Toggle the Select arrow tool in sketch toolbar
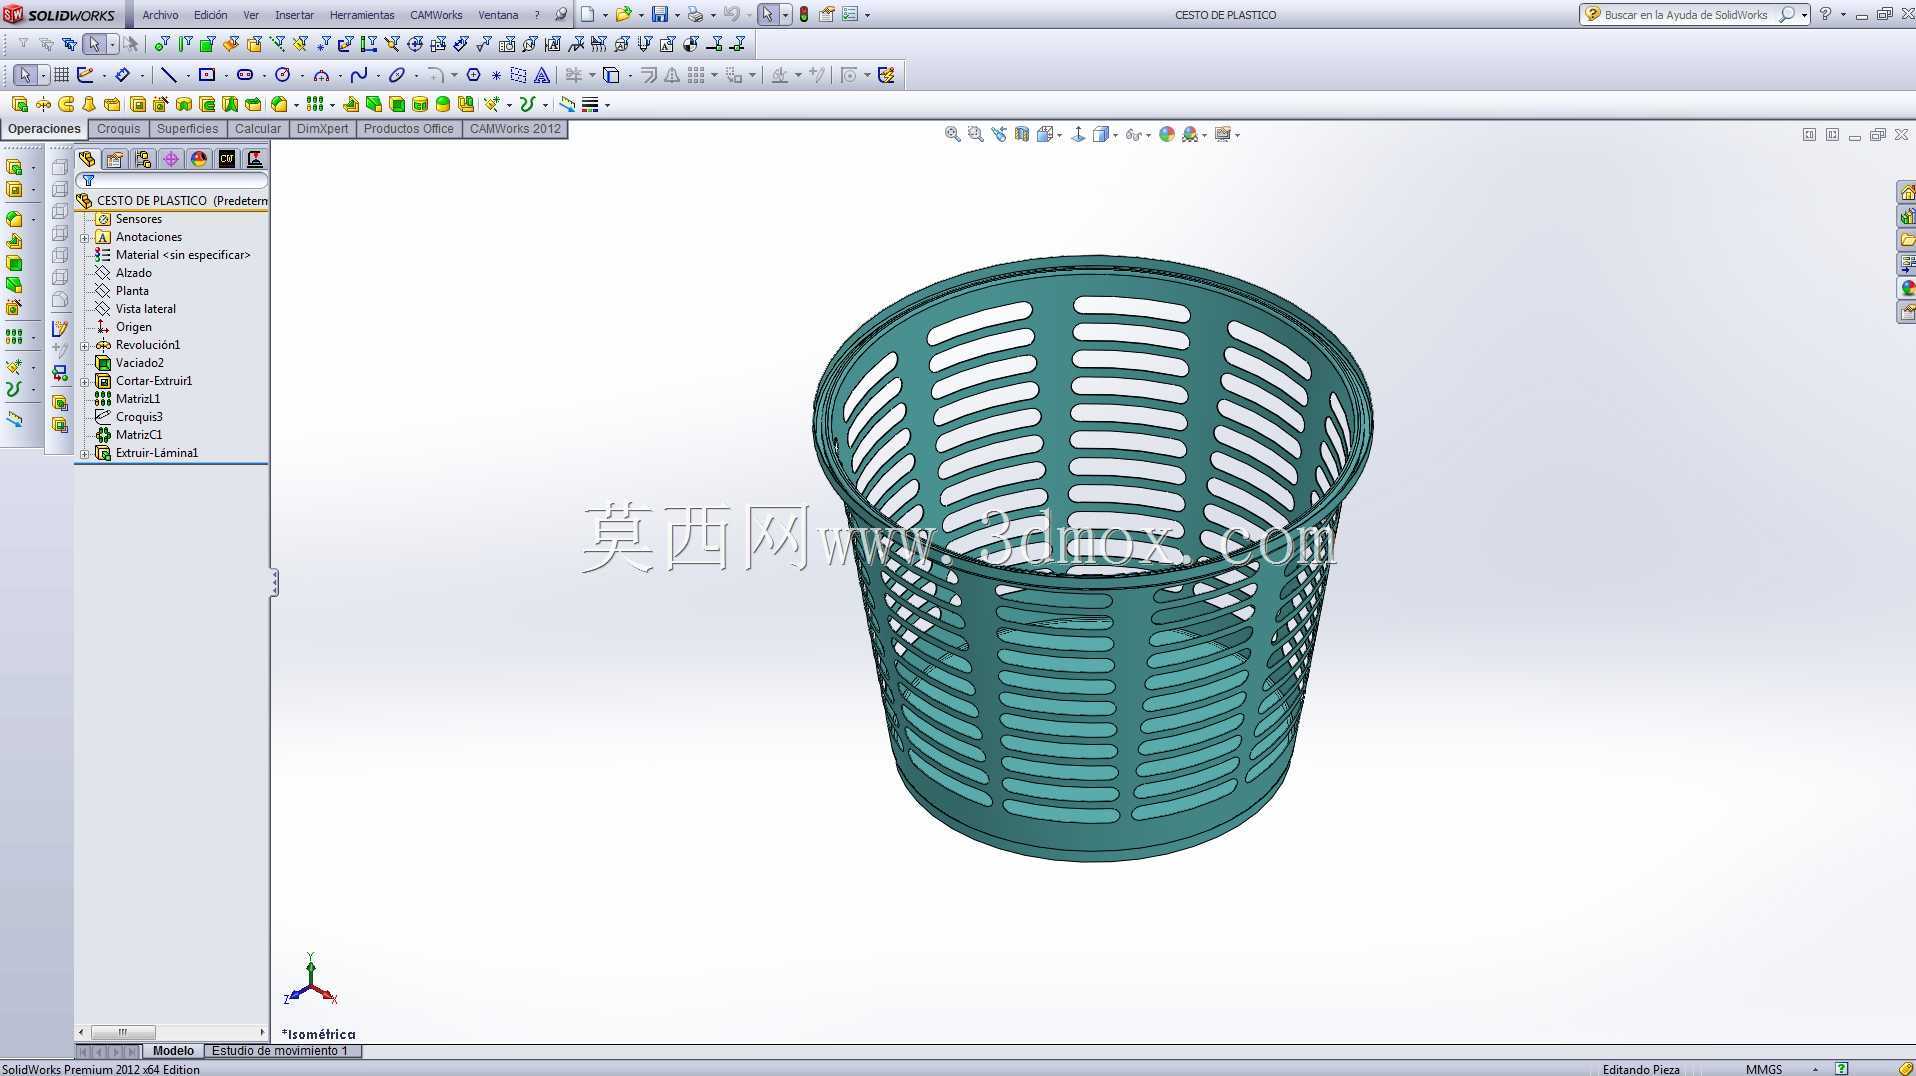Screen dimensions: 1916x1076 coord(25,75)
